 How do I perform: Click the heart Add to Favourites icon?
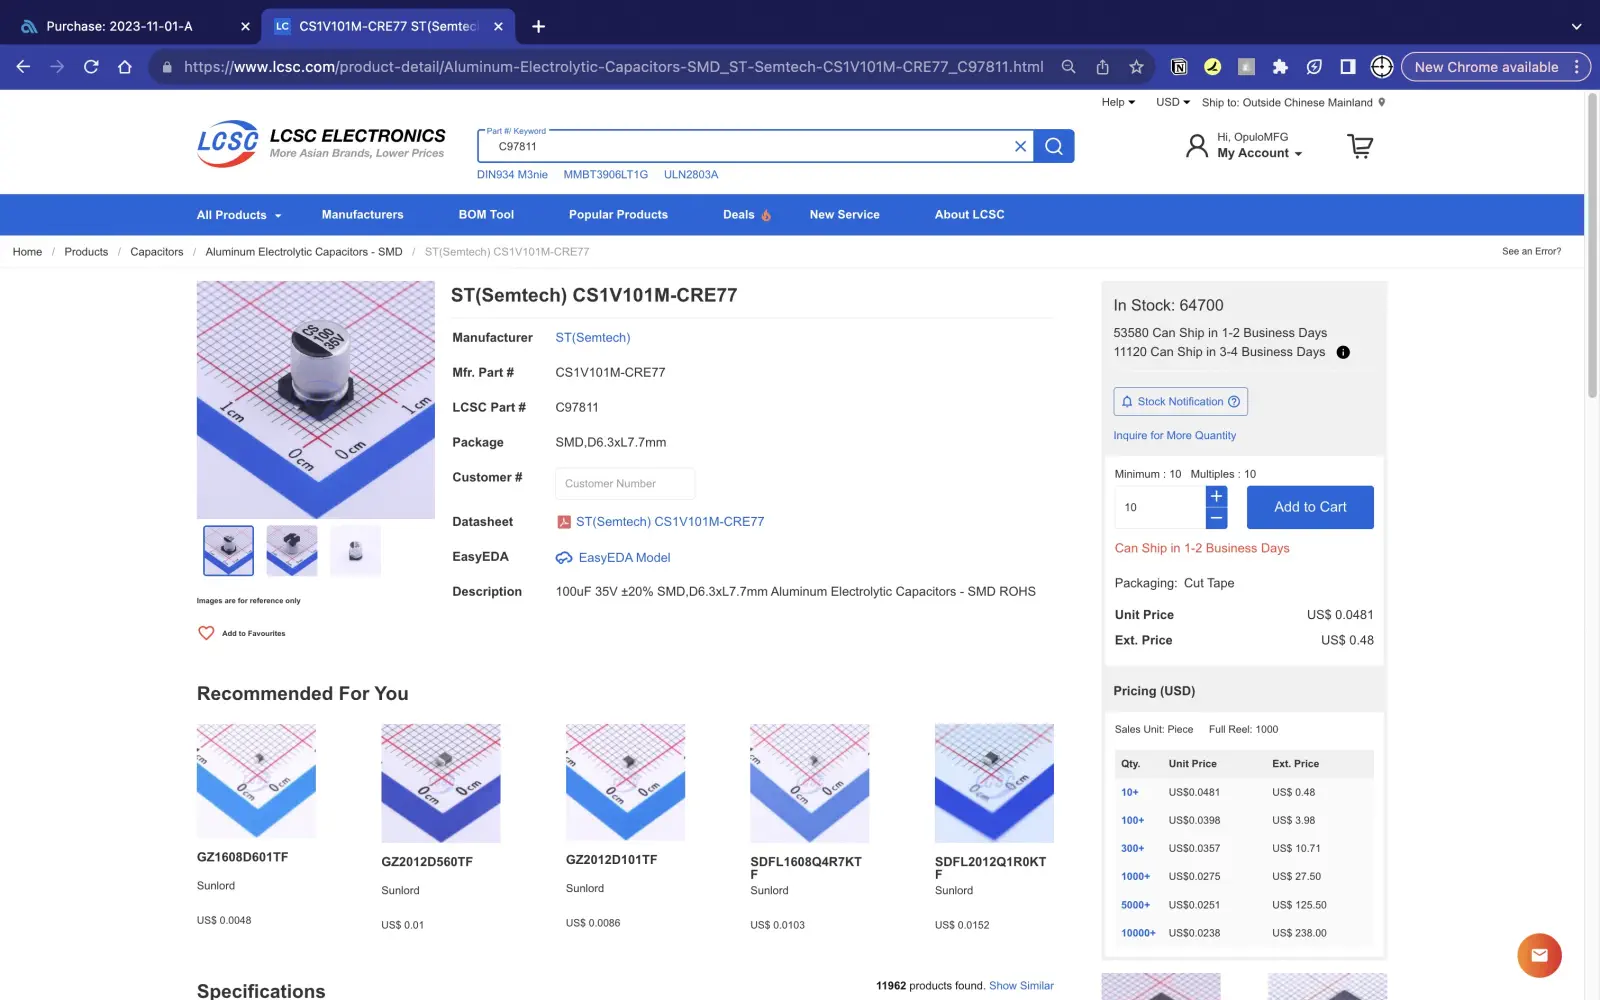point(206,633)
